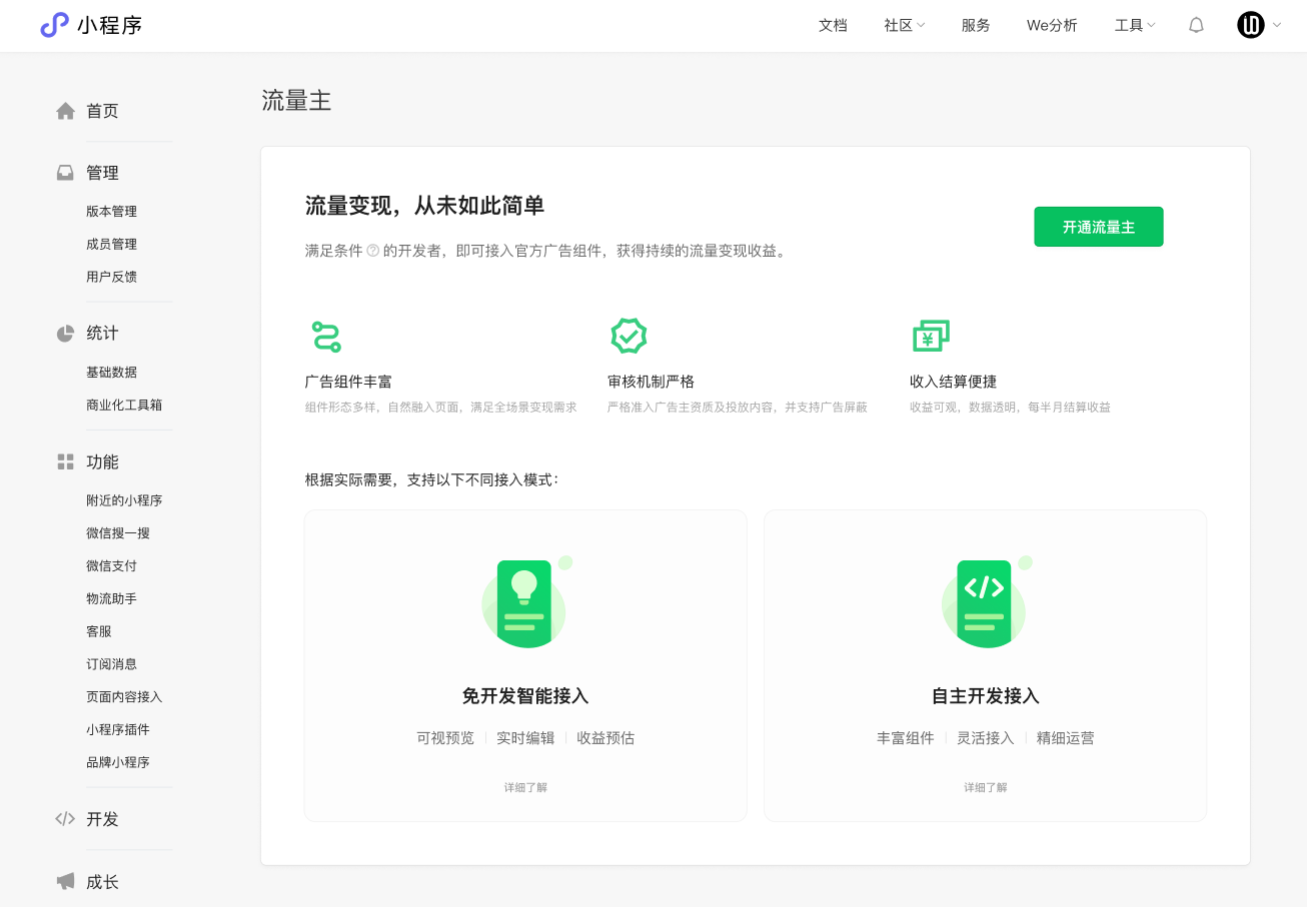Open the We分析 top menu
The width and height of the screenshot is (1307, 907).
tap(1052, 26)
